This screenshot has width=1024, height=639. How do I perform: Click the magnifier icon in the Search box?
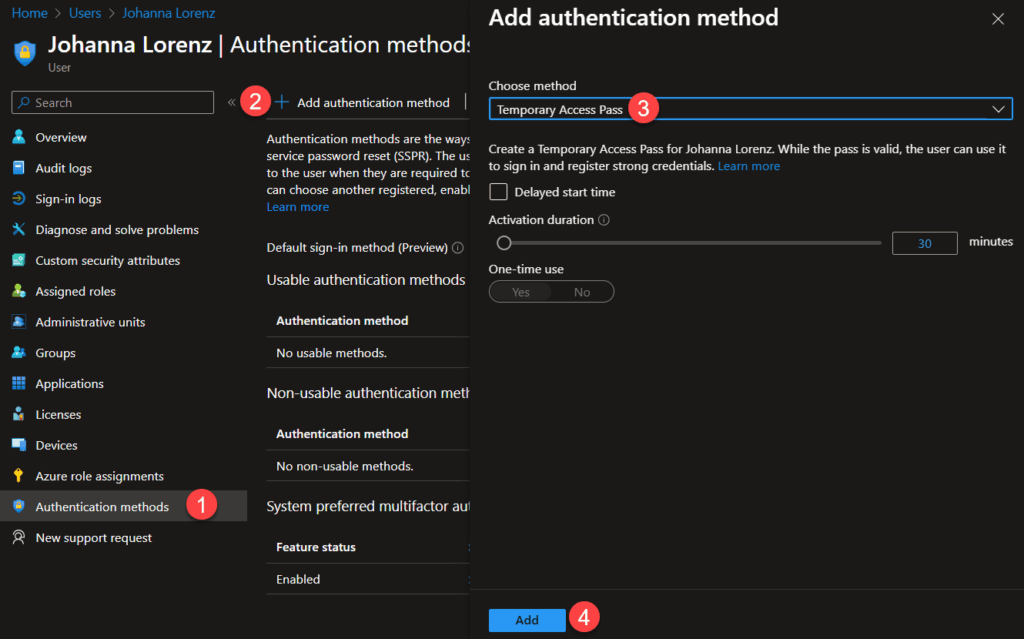click(24, 103)
